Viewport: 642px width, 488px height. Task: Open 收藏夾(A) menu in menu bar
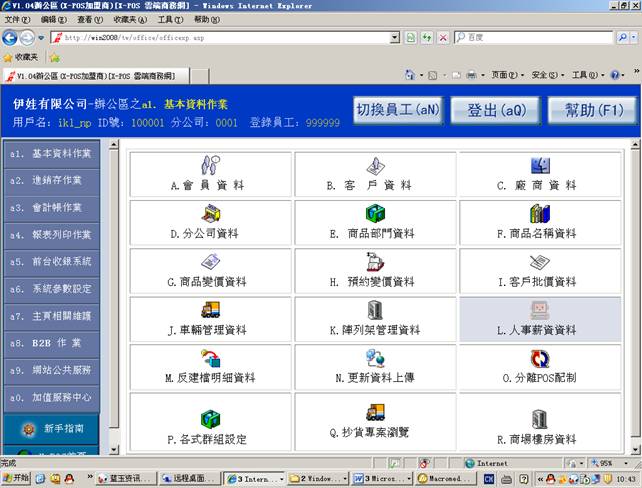tap(125, 19)
